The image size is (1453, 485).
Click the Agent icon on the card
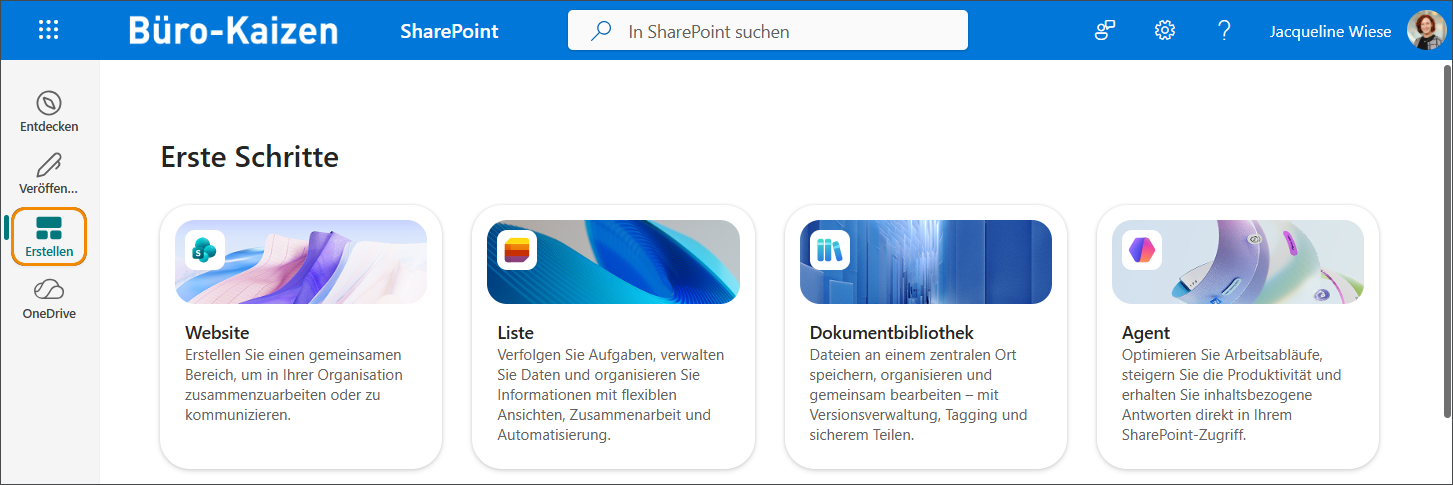[1142, 250]
